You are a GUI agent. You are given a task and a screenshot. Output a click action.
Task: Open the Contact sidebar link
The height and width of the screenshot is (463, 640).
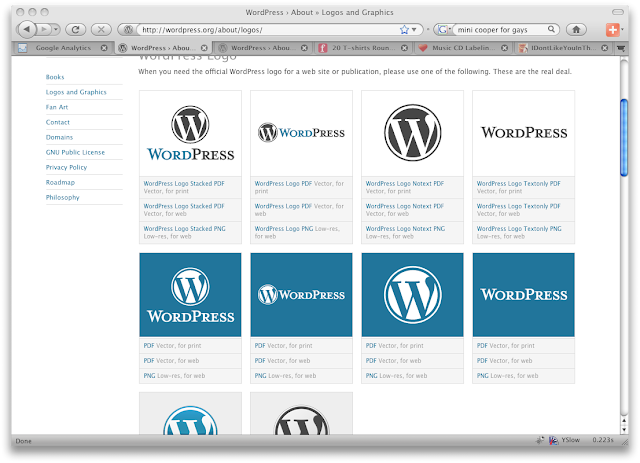[x=58, y=122]
